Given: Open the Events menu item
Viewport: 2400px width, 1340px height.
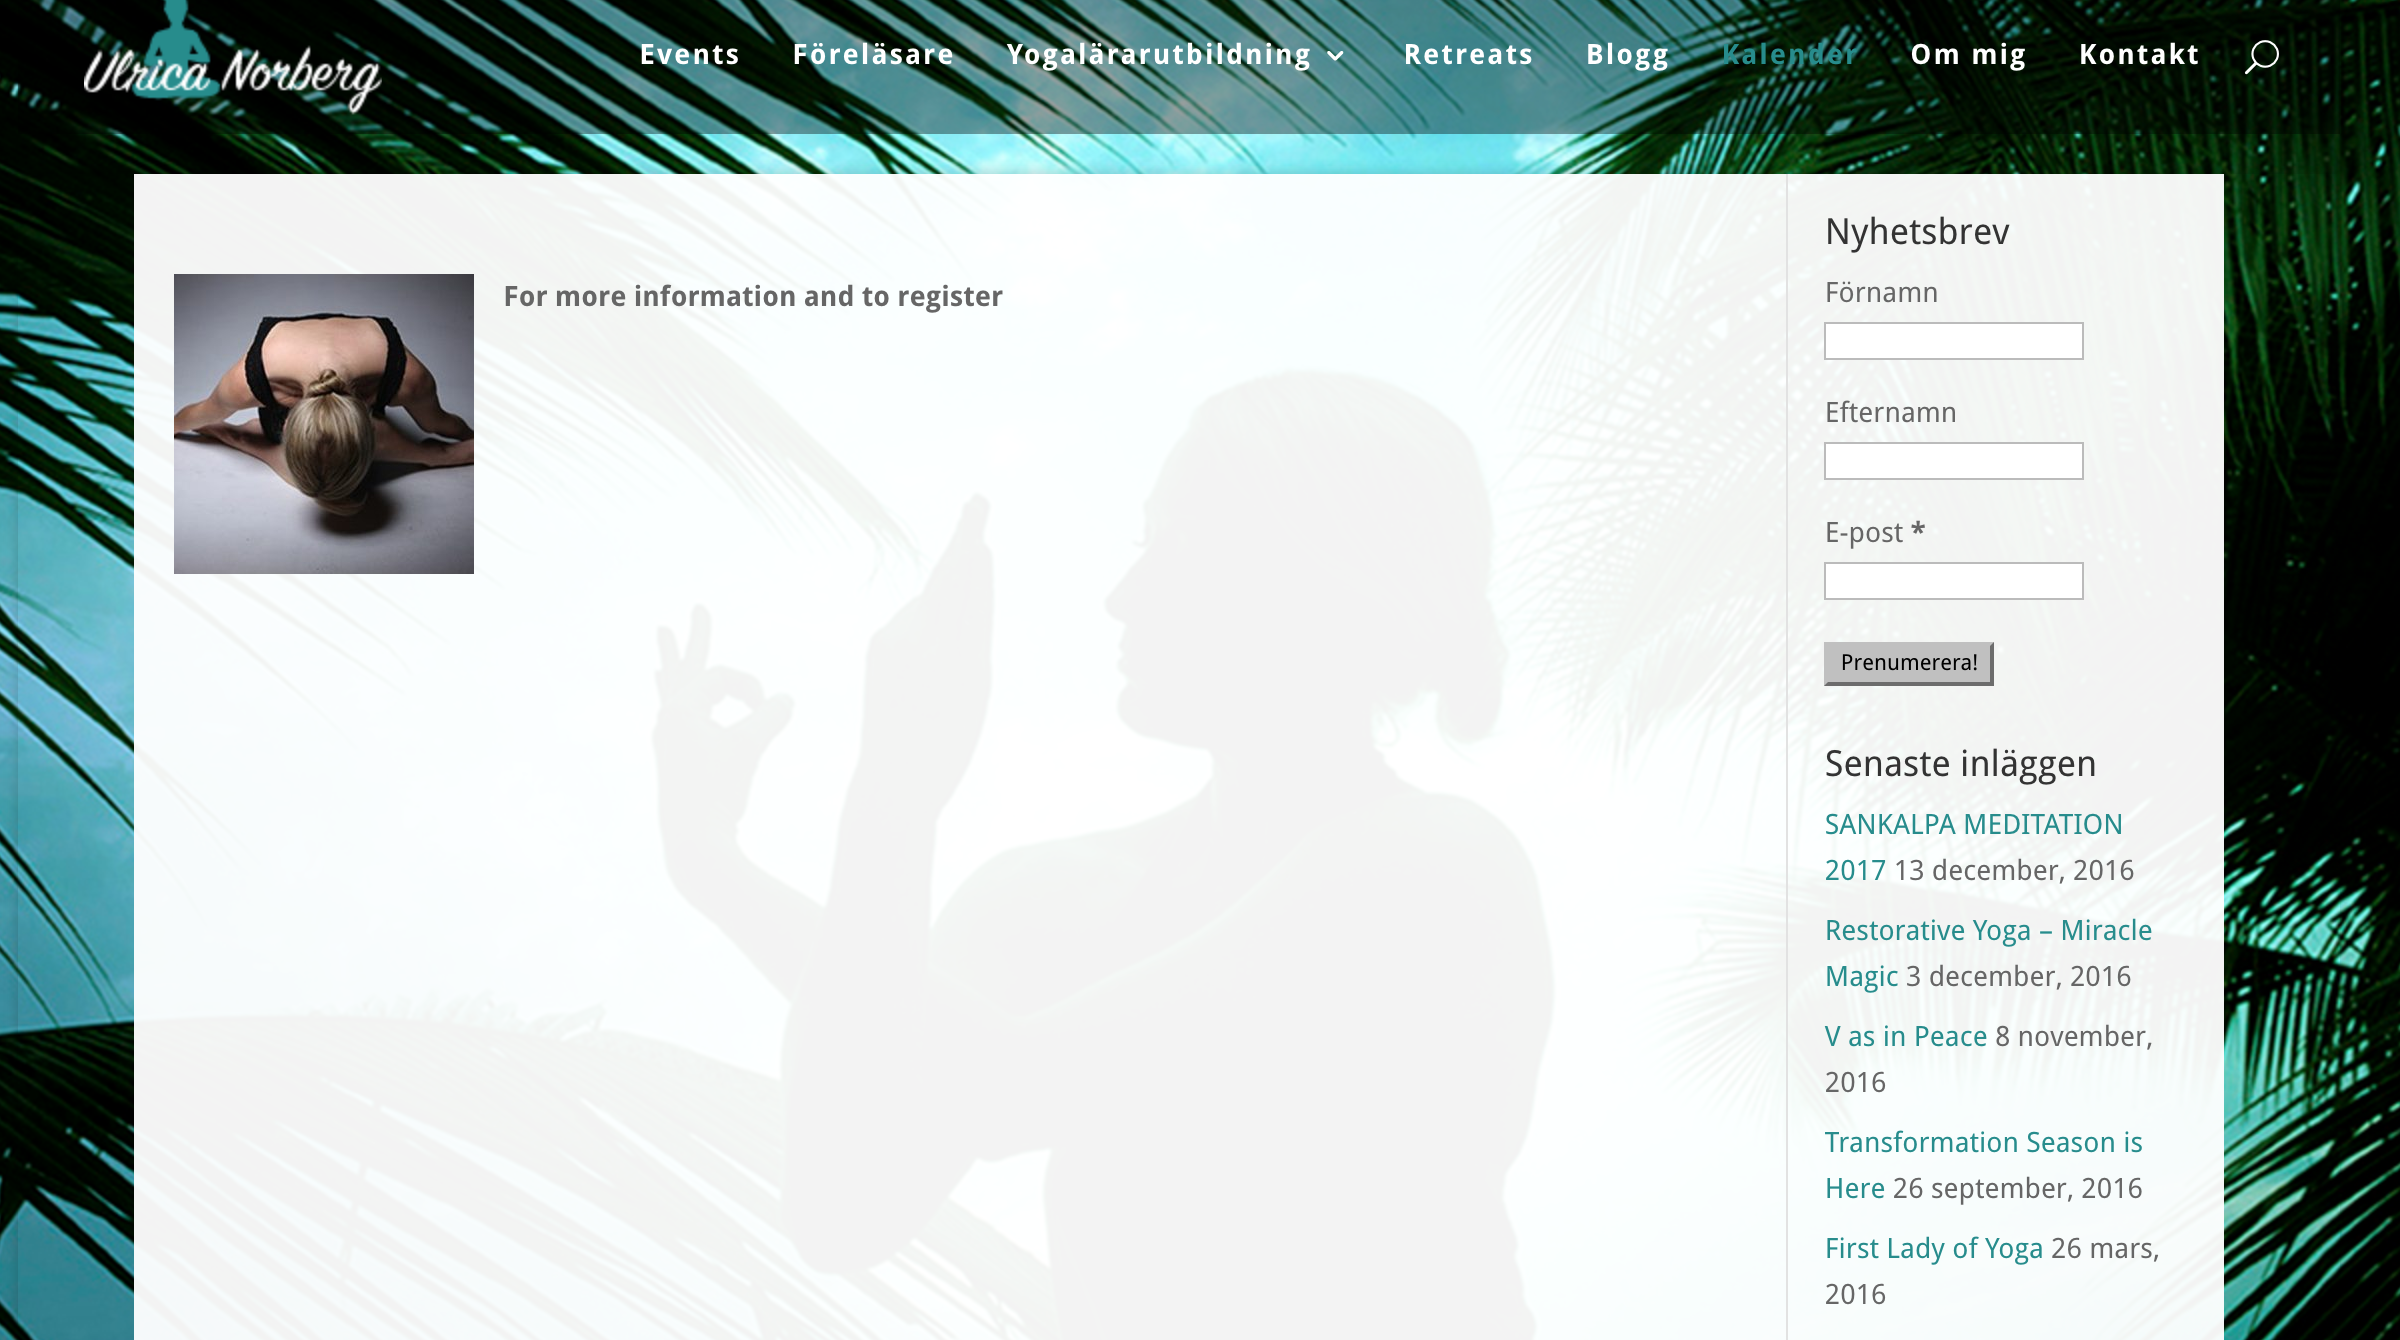Looking at the screenshot, I should coord(689,55).
